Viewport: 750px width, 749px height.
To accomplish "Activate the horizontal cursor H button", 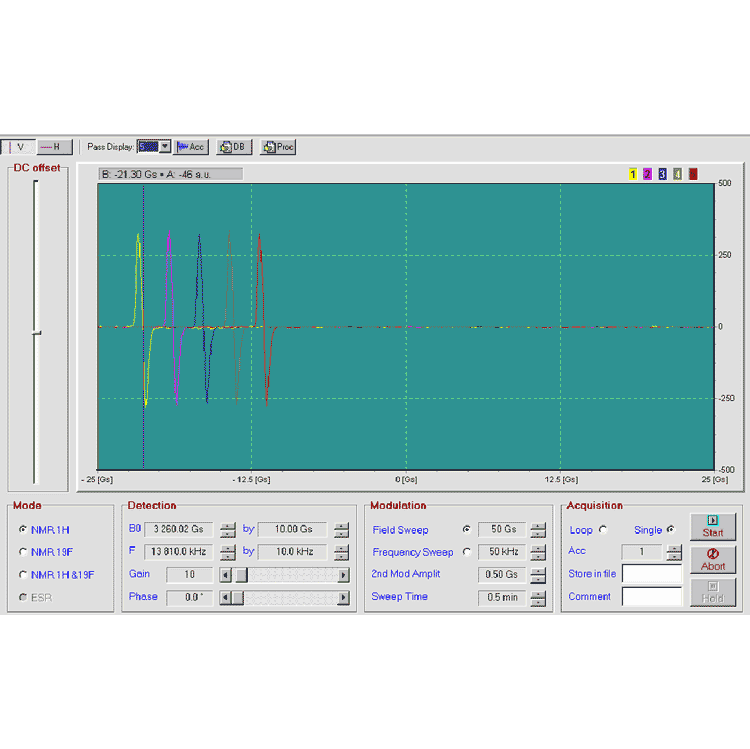I will coord(54,147).
